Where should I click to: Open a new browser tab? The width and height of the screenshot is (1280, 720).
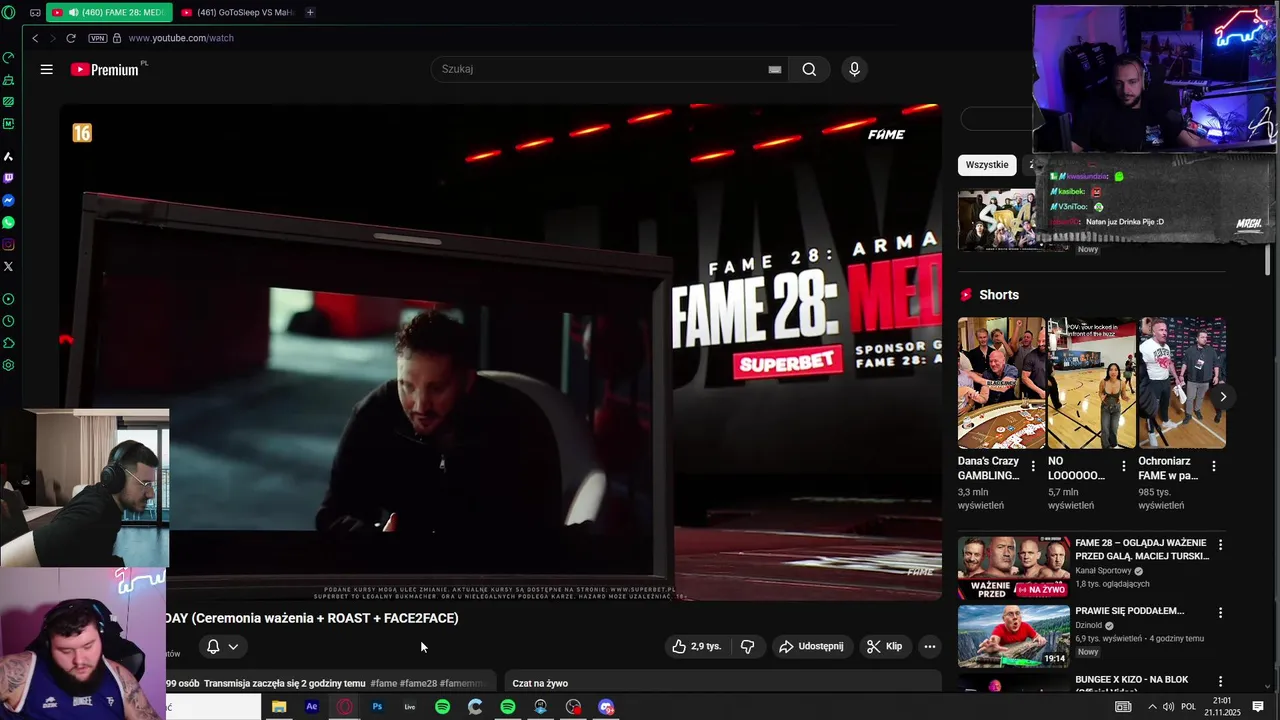point(310,12)
